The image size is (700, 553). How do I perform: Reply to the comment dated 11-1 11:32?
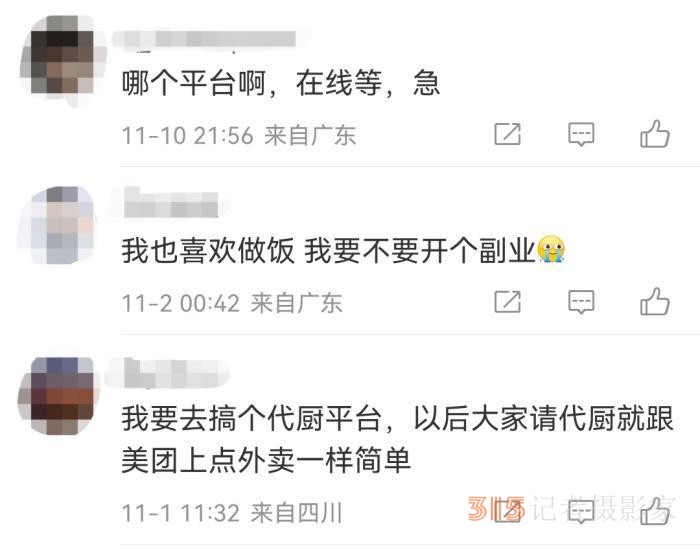point(581,511)
